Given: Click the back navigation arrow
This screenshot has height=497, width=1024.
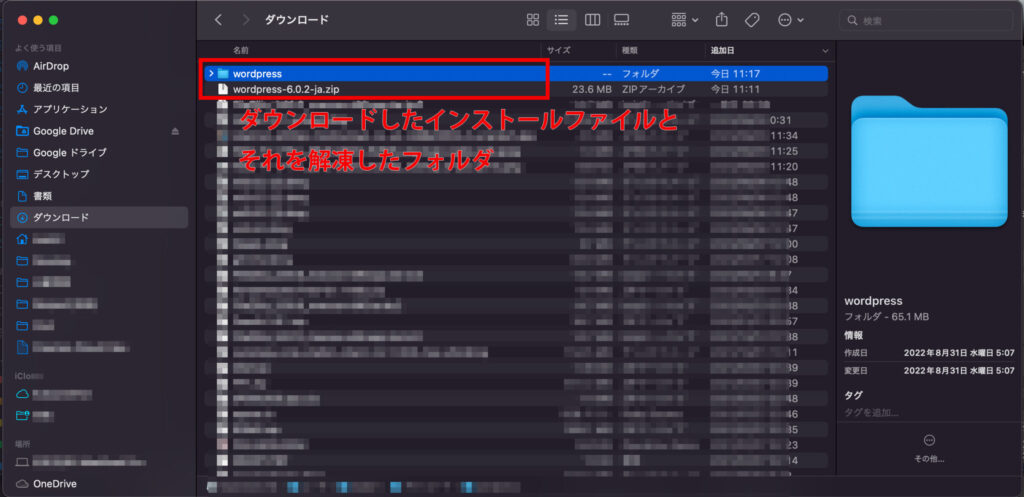Looking at the screenshot, I should click(x=219, y=20).
